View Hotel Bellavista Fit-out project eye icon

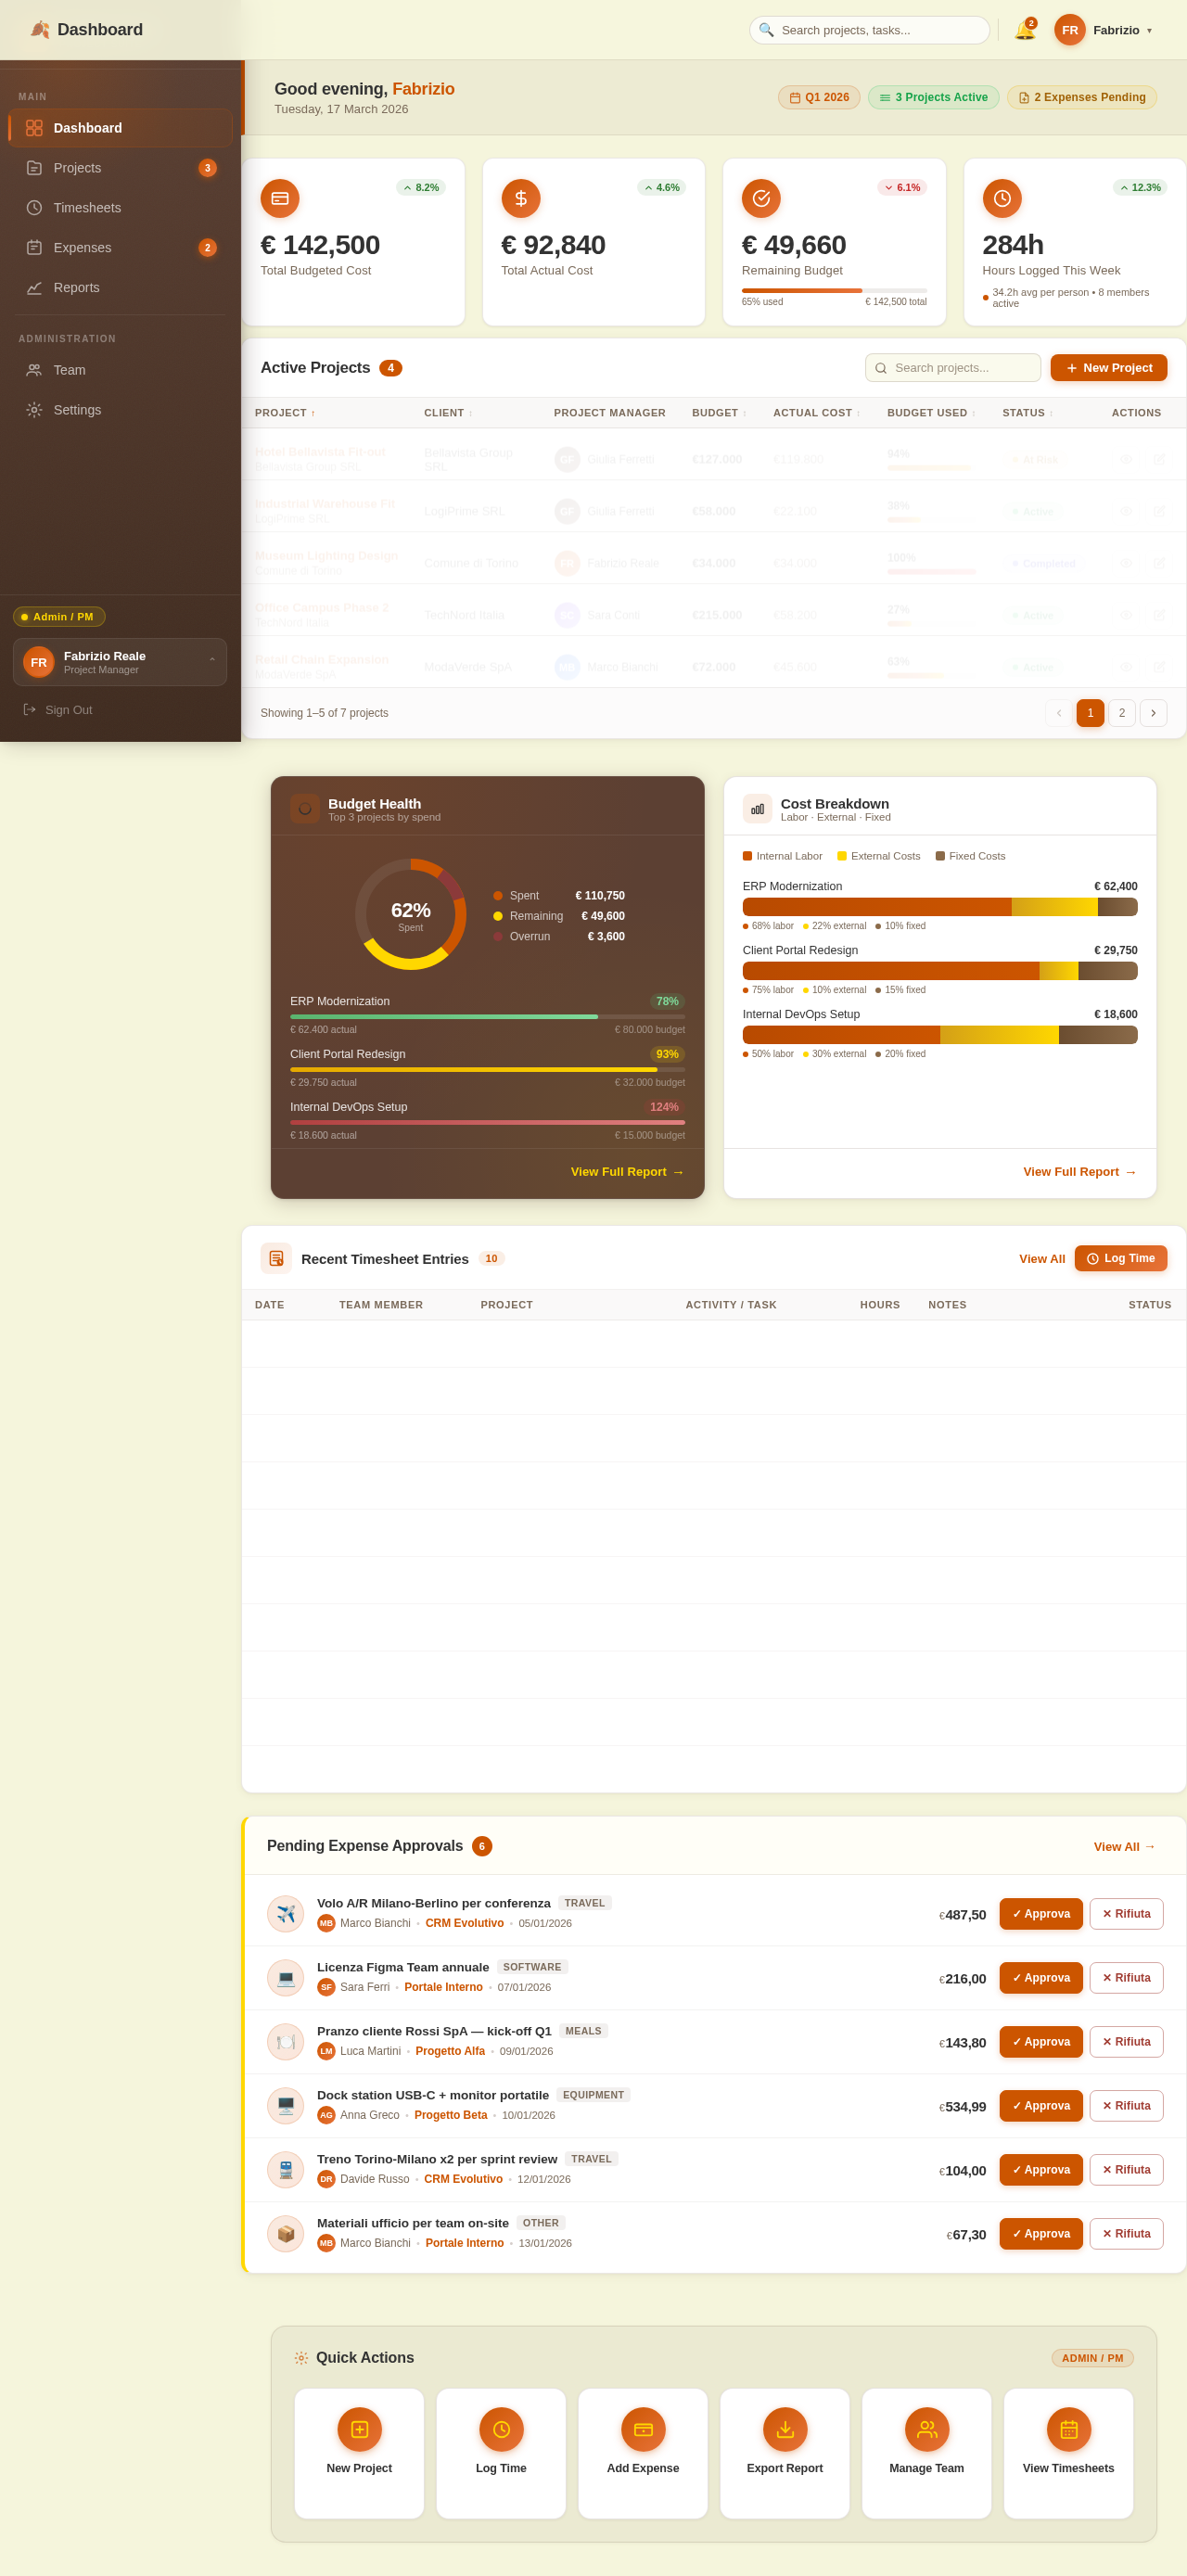tap(1126, 459)
